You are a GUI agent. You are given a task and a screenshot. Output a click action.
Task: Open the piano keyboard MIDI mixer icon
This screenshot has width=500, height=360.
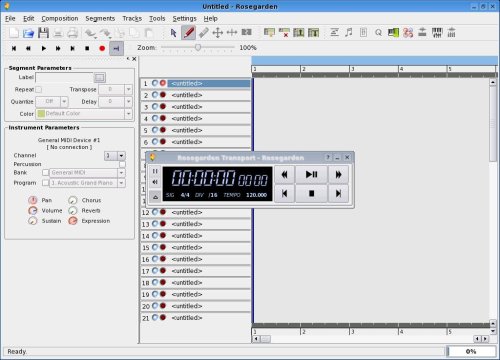click(x=437, y=33)
